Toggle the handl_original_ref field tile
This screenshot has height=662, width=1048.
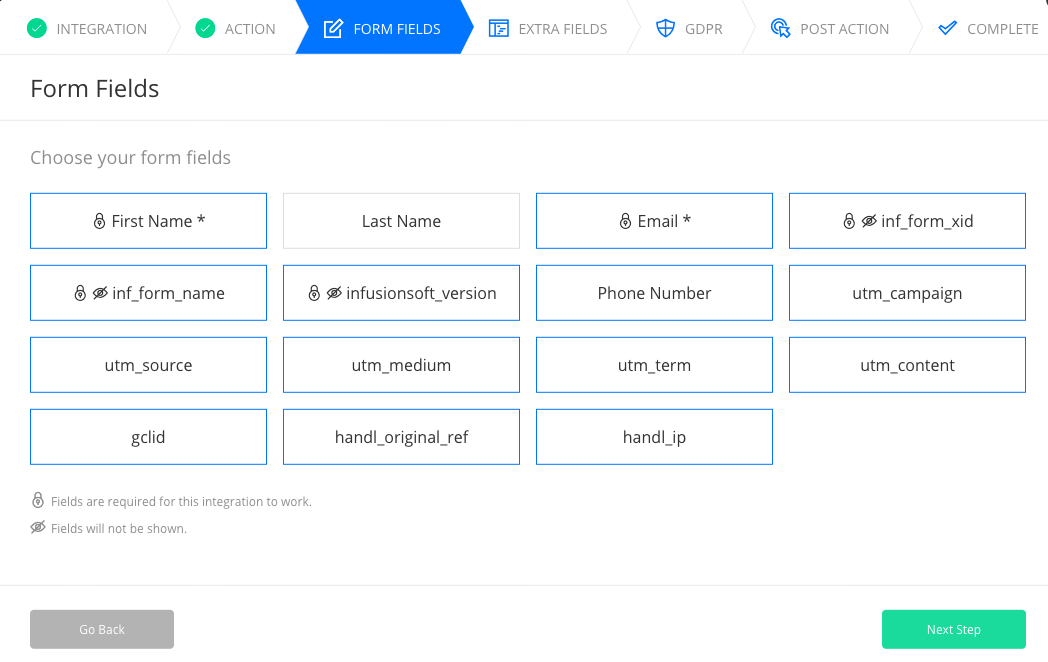click(x=401, y=437)
